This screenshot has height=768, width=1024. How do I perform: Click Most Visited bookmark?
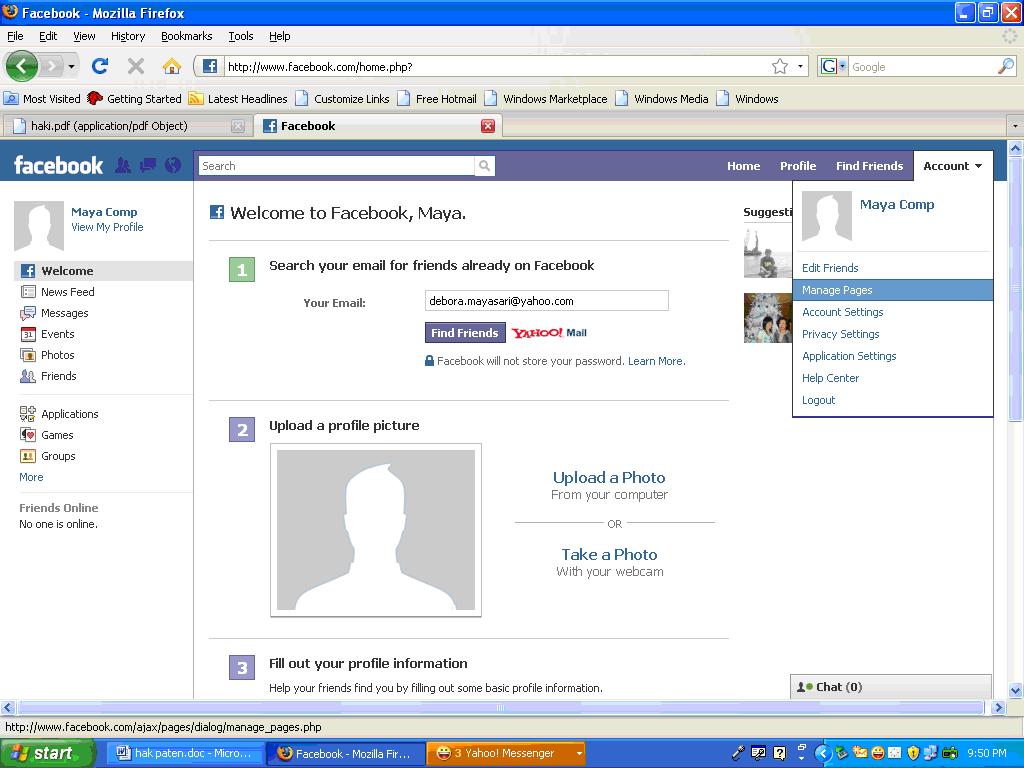point(42,99)
